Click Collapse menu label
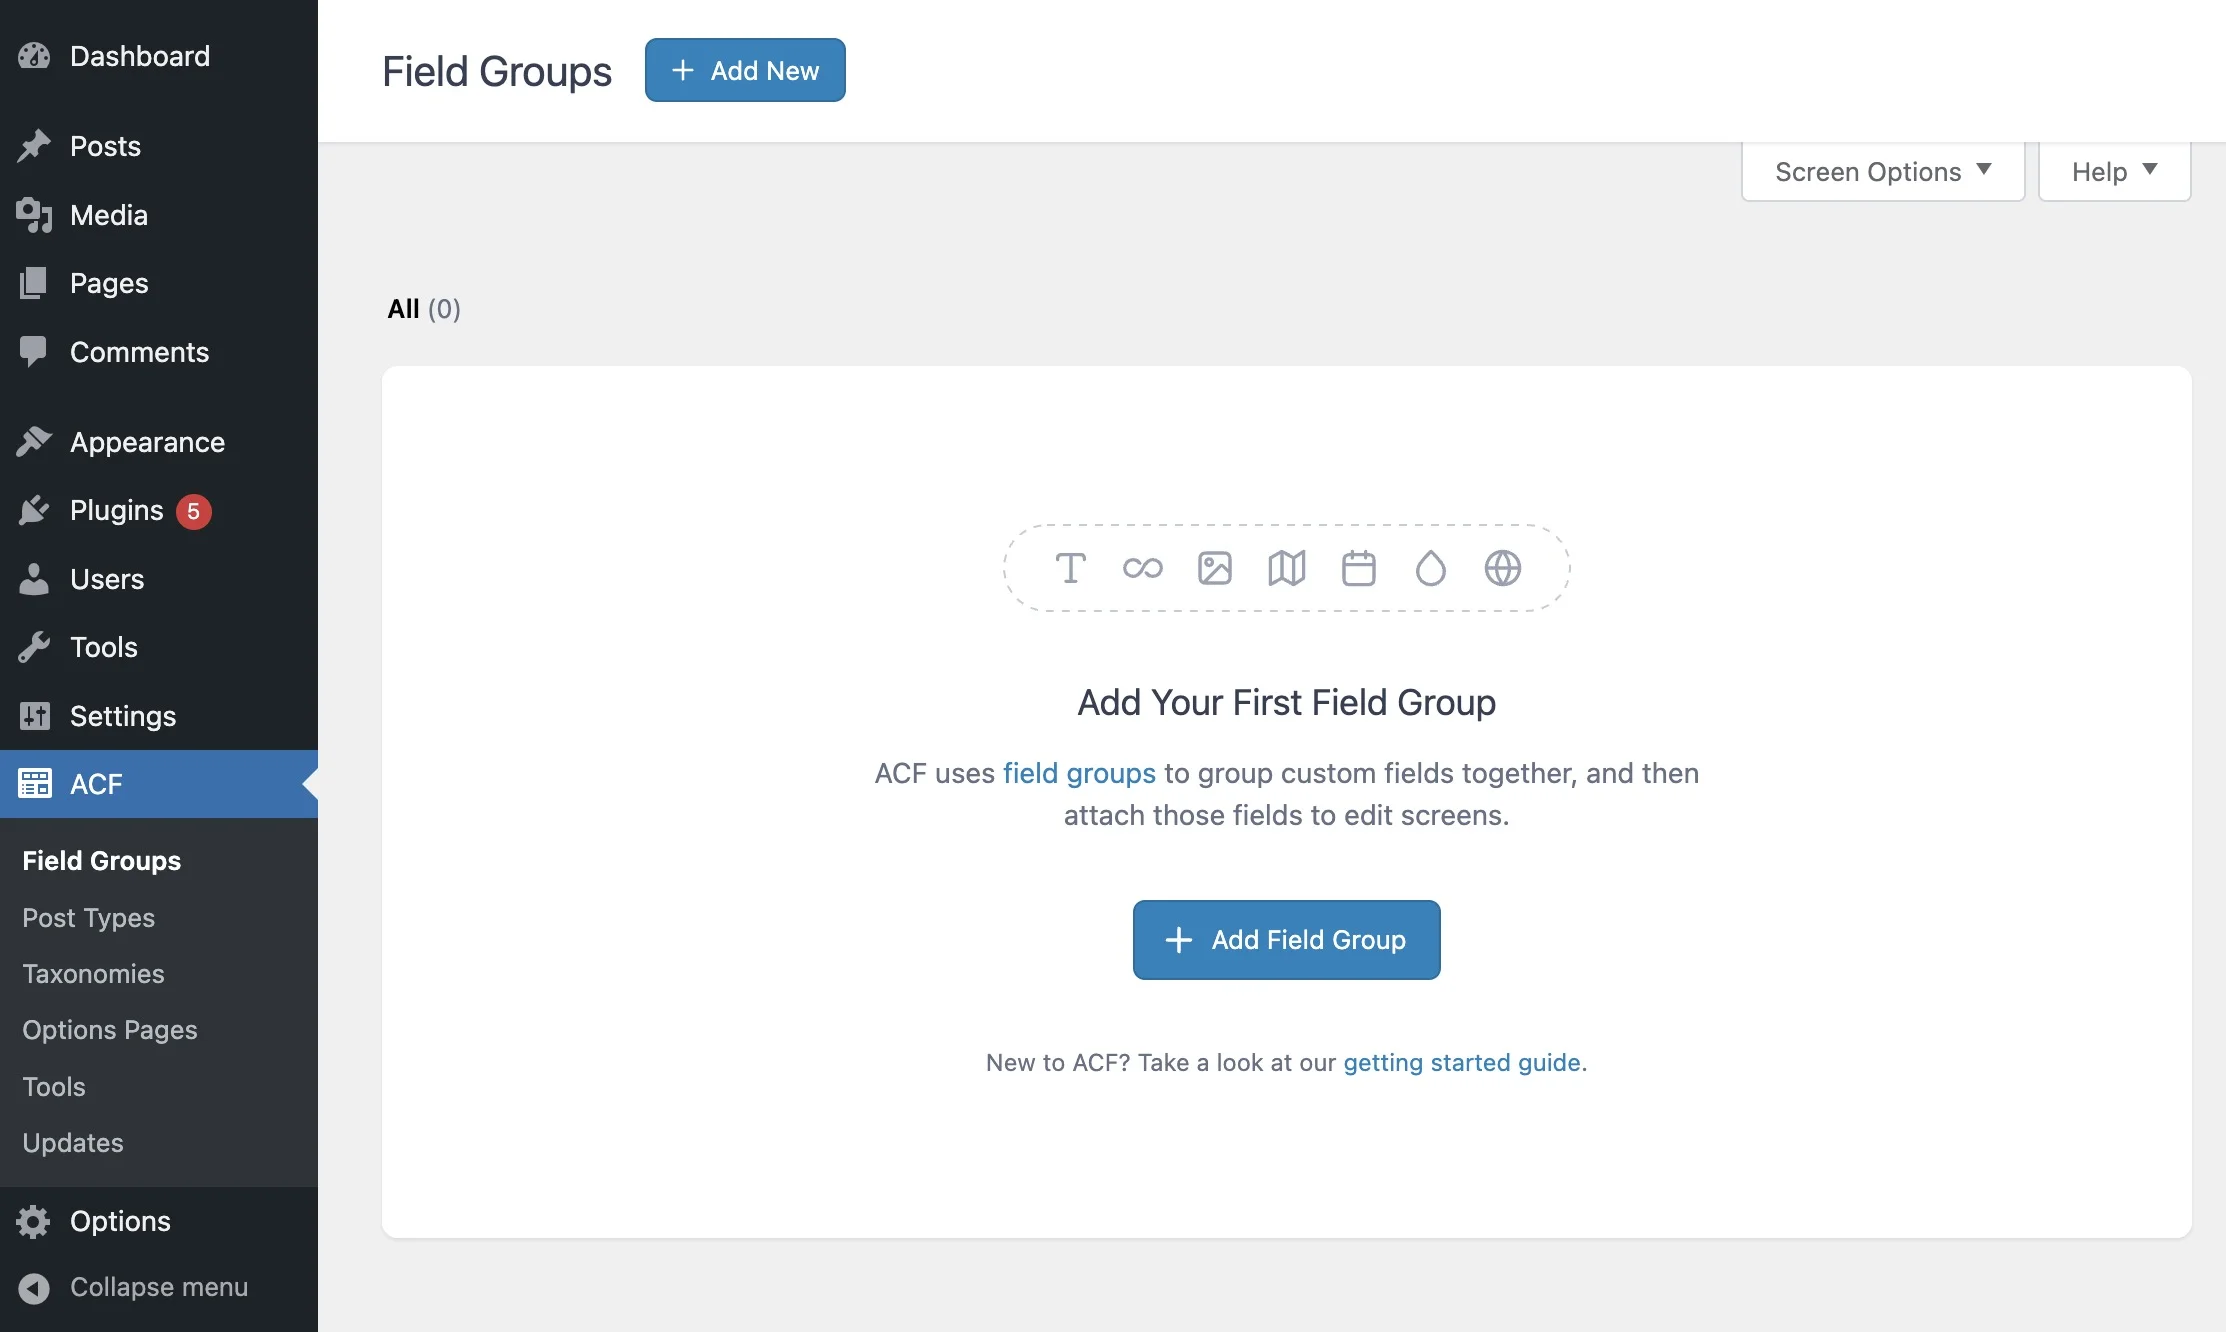The image size is (2226, 1332). pyautogui.click(x=159, y=1287)
